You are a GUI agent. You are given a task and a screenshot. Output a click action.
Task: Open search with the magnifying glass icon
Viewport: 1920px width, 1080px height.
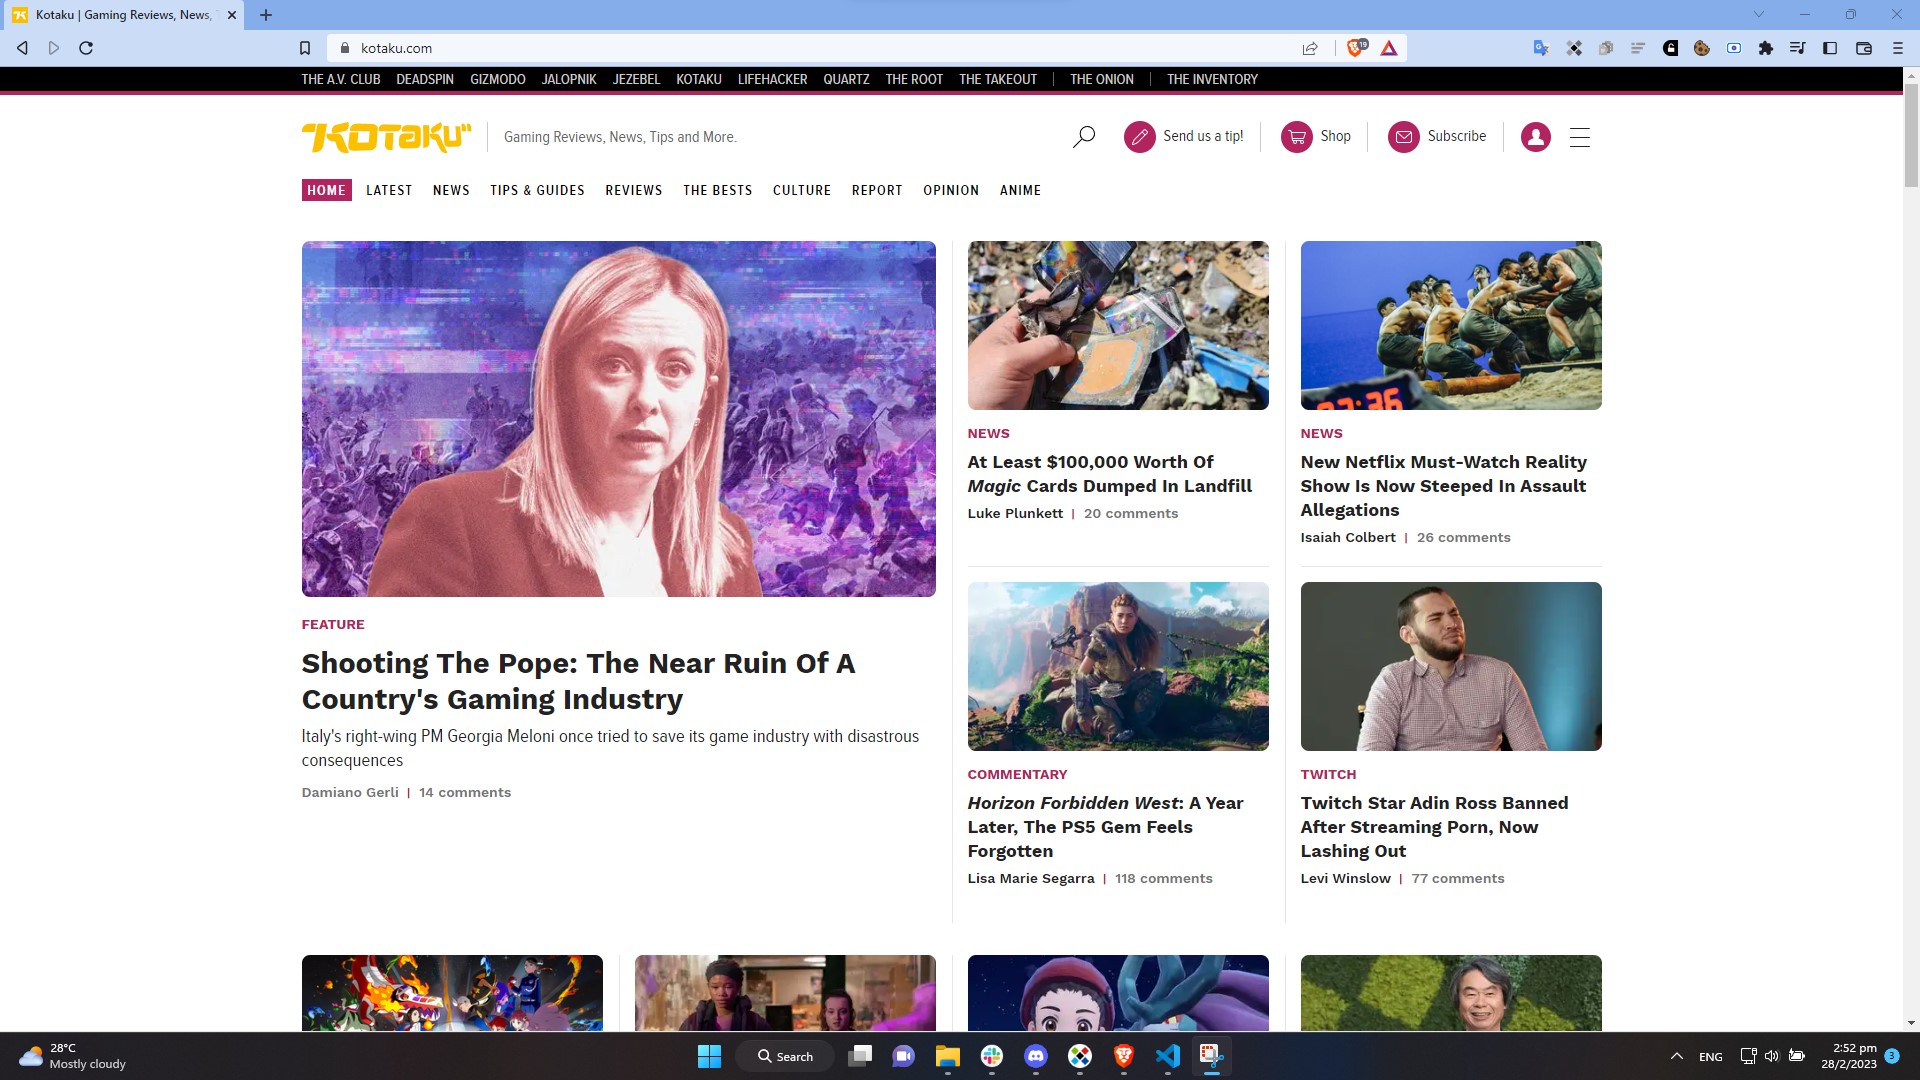pos(1083,137)
